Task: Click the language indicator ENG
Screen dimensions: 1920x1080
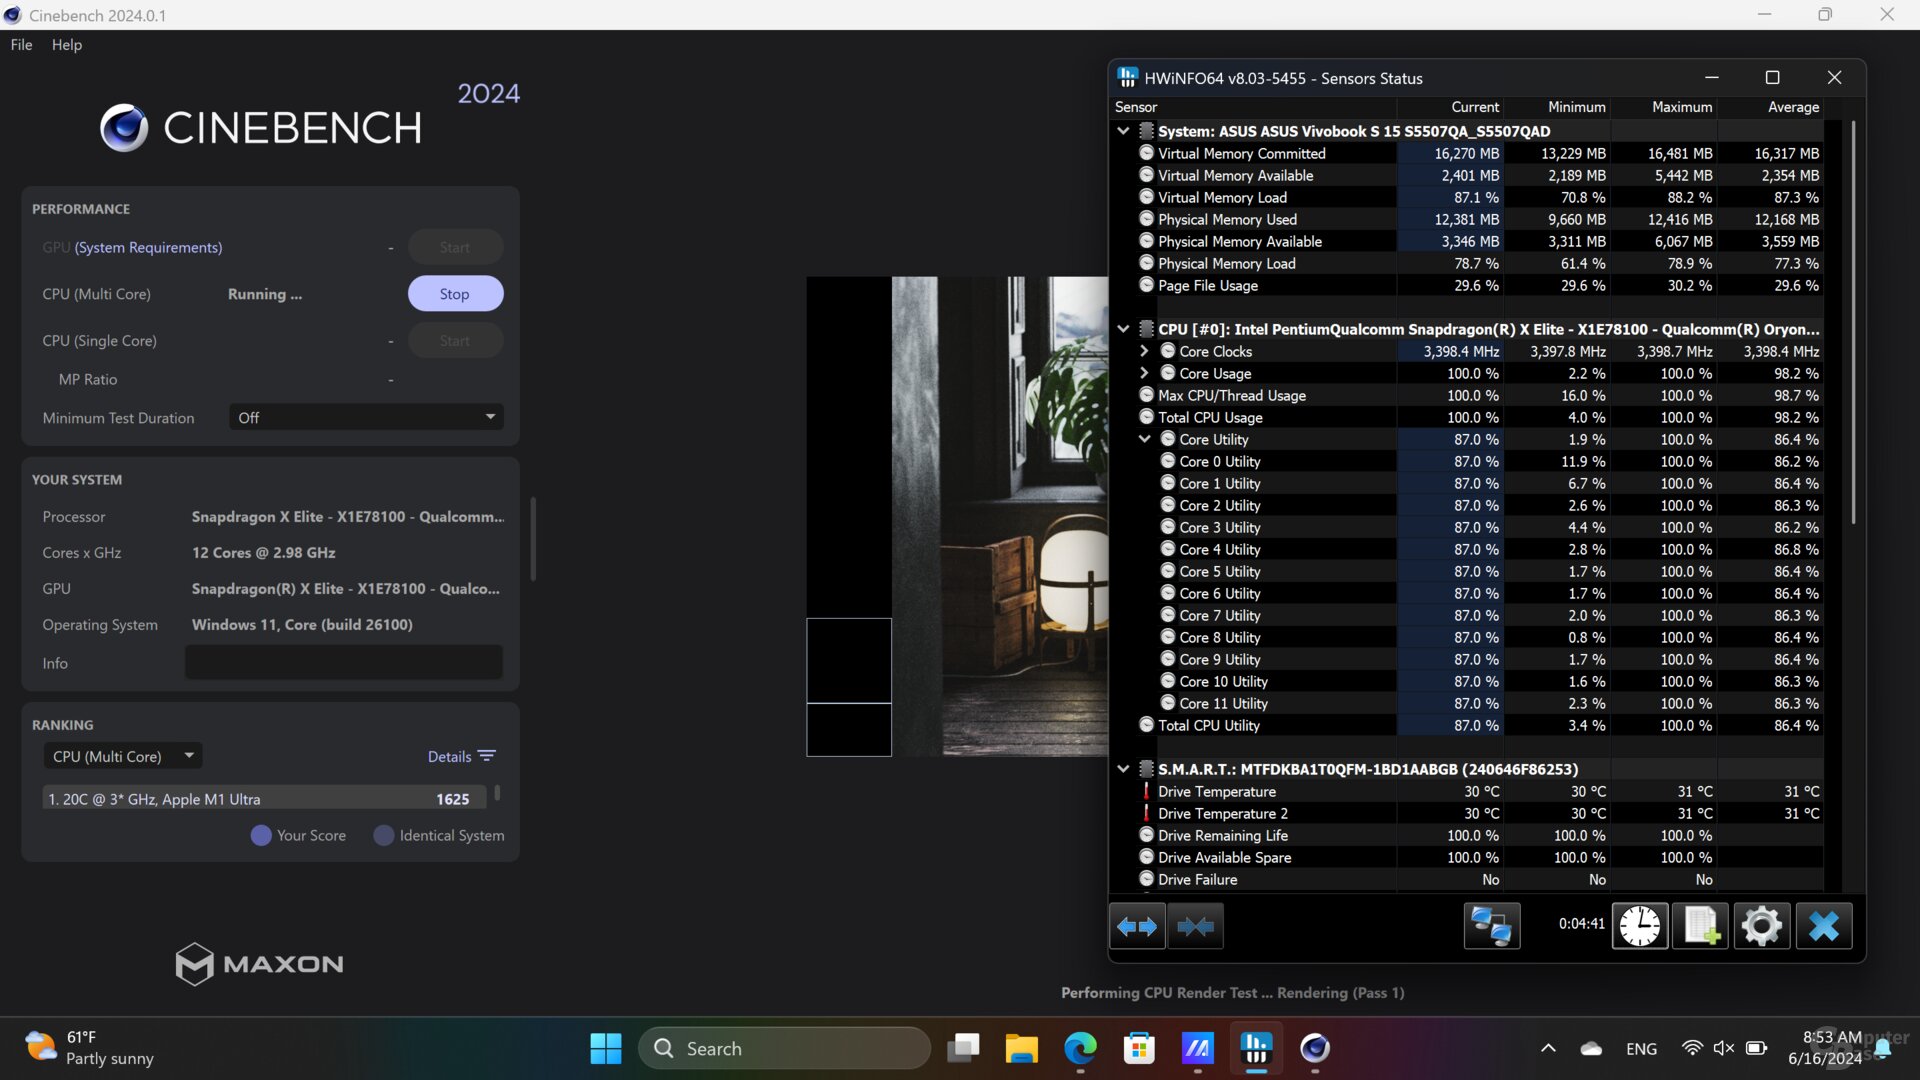Action: [x=1641, y=1049]
